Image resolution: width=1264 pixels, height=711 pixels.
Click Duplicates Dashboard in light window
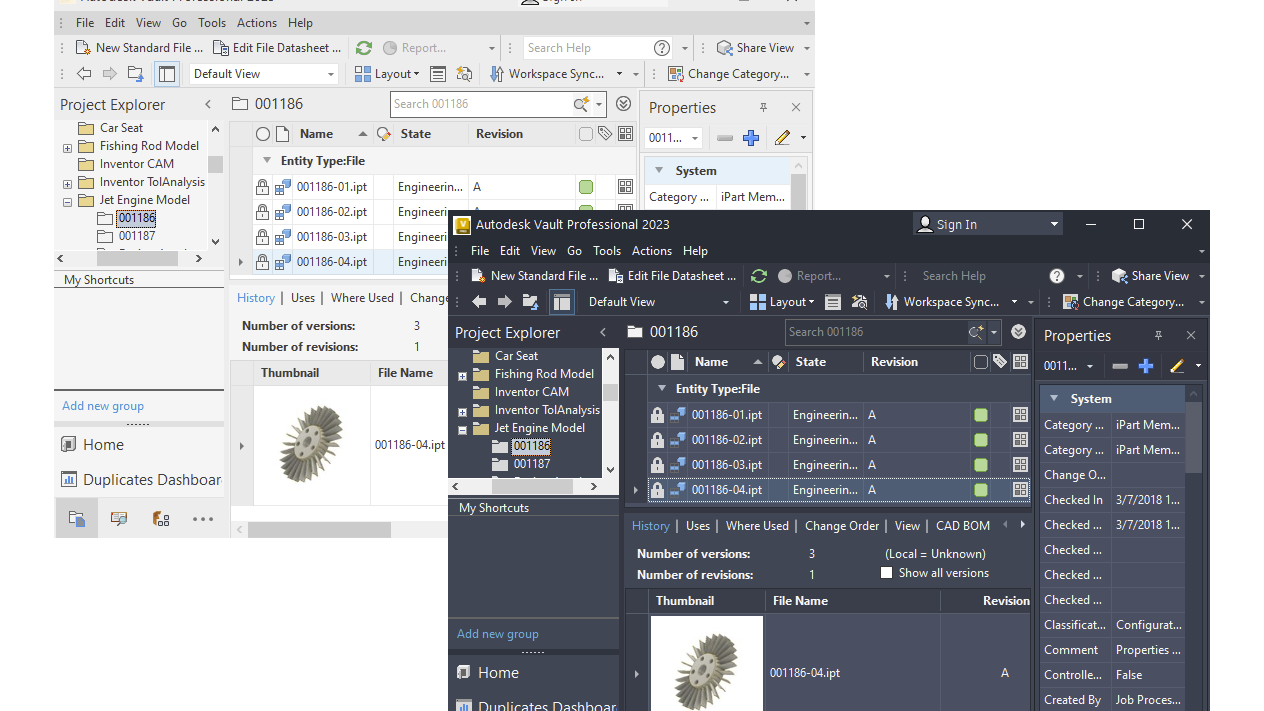141,480
